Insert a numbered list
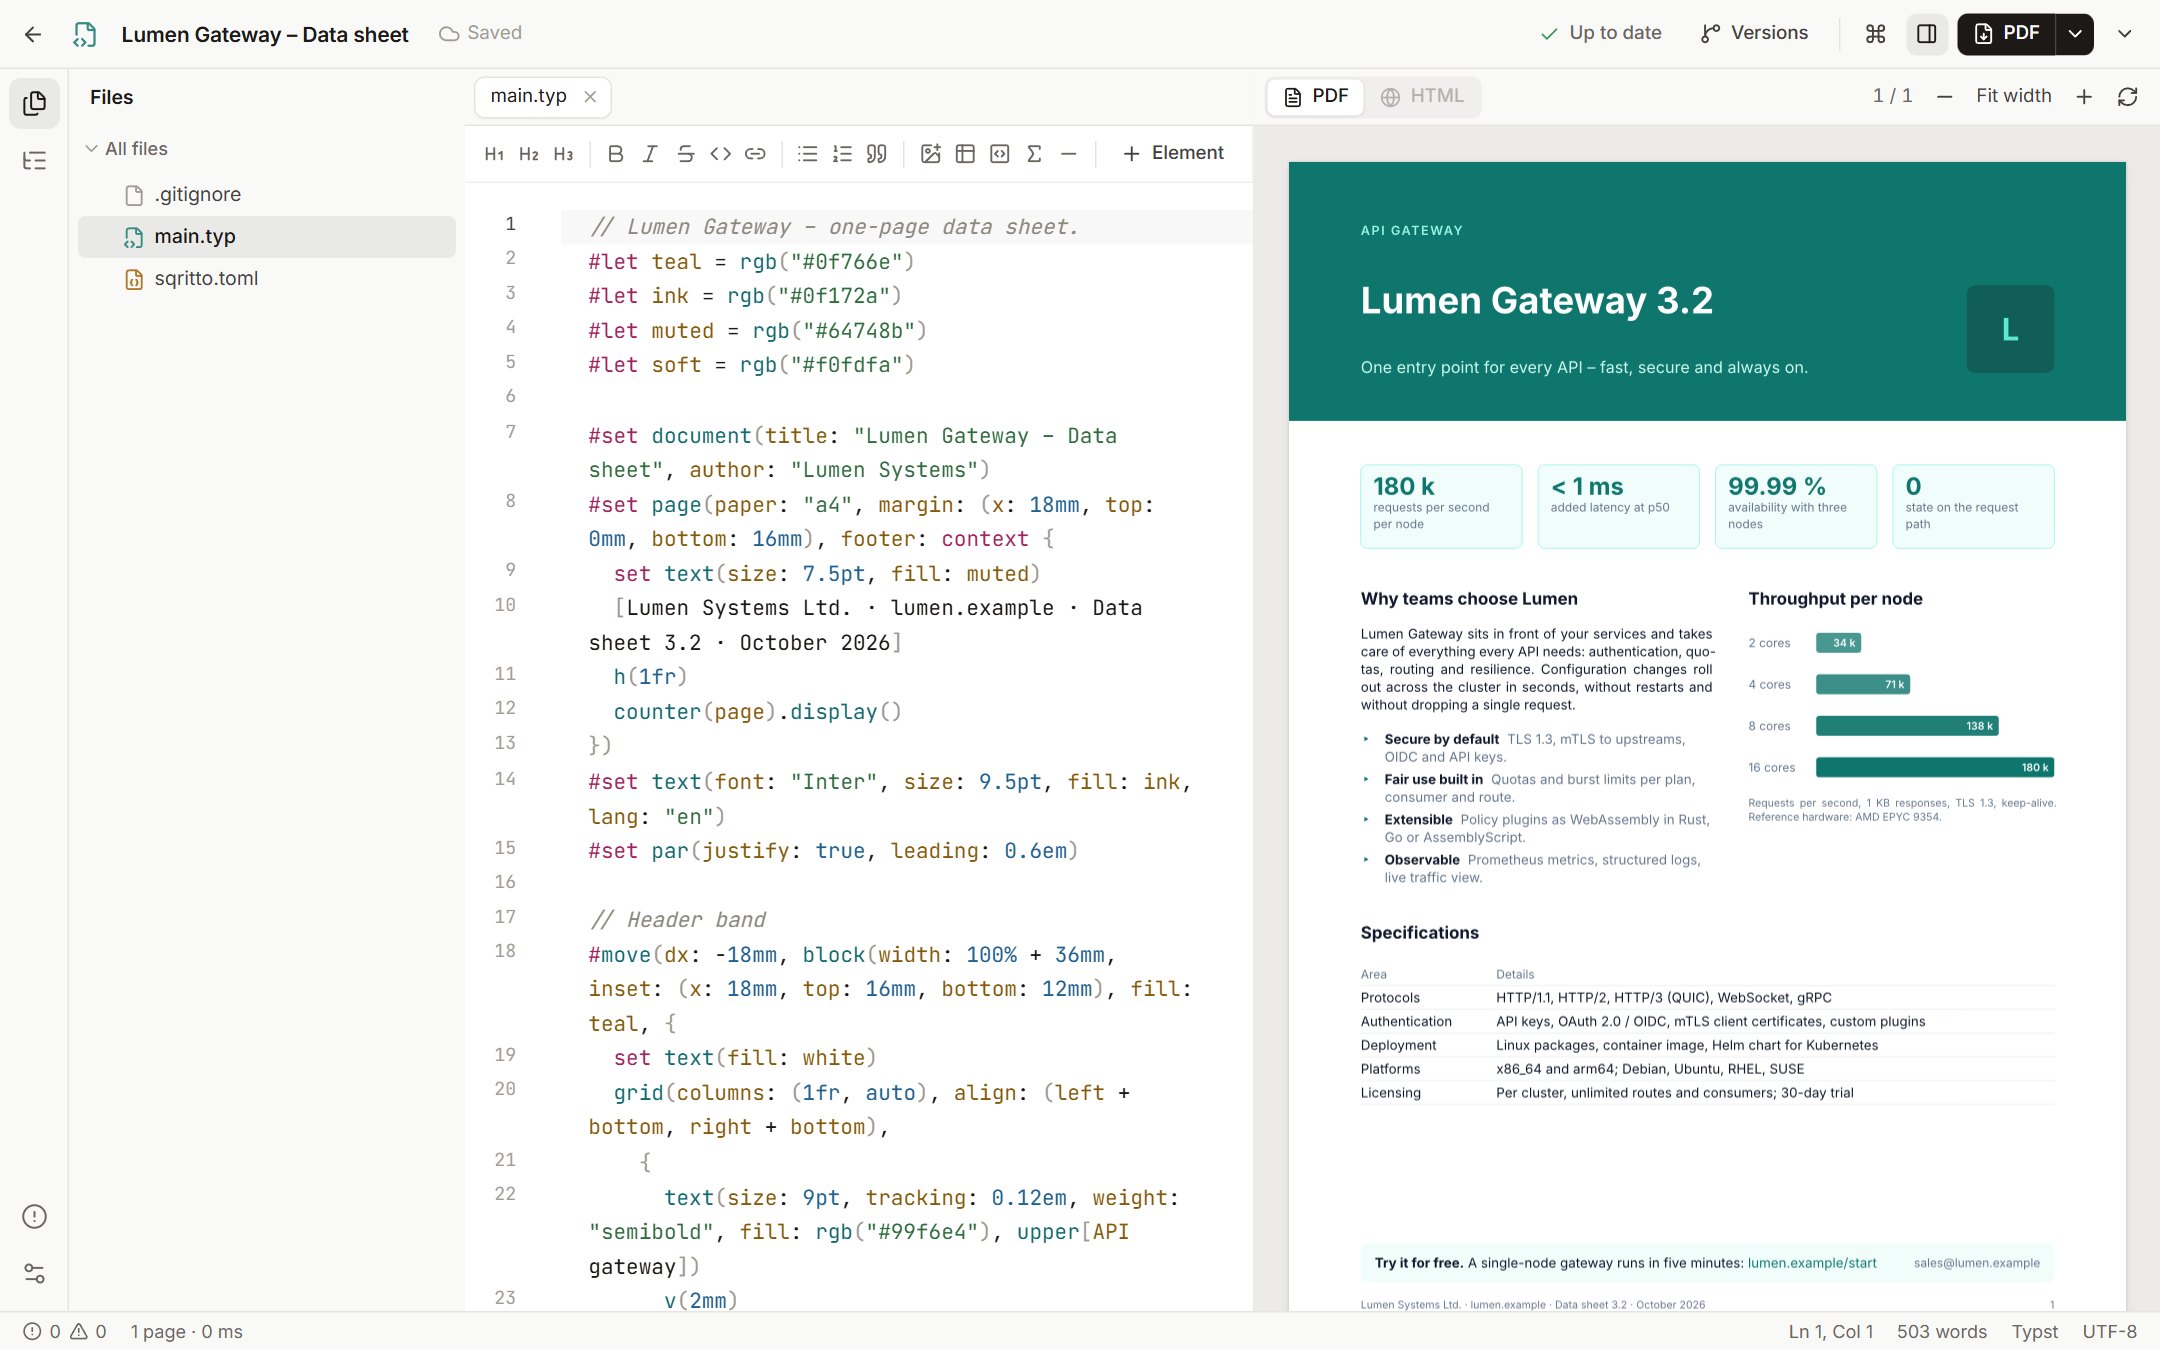2160x1350 pixels. click(842, 154)
